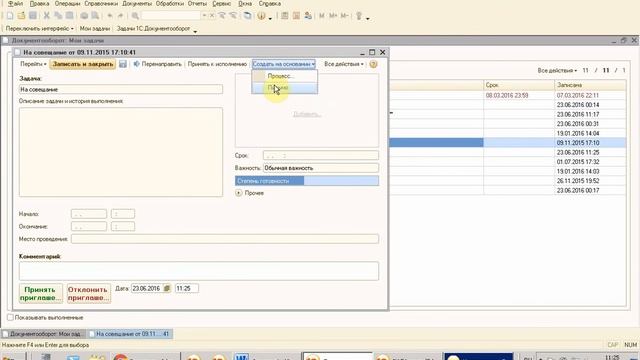640x360 pixels.
Task: Switch to the Документооборот: Мои задачи window tab
Action: pos(43,334)
